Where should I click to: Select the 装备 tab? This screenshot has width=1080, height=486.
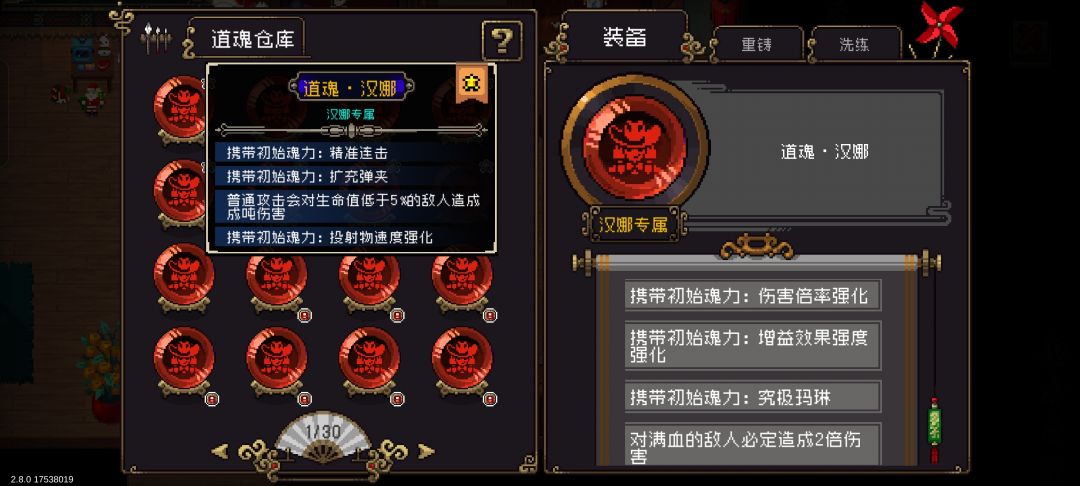(x=625, y=37)
